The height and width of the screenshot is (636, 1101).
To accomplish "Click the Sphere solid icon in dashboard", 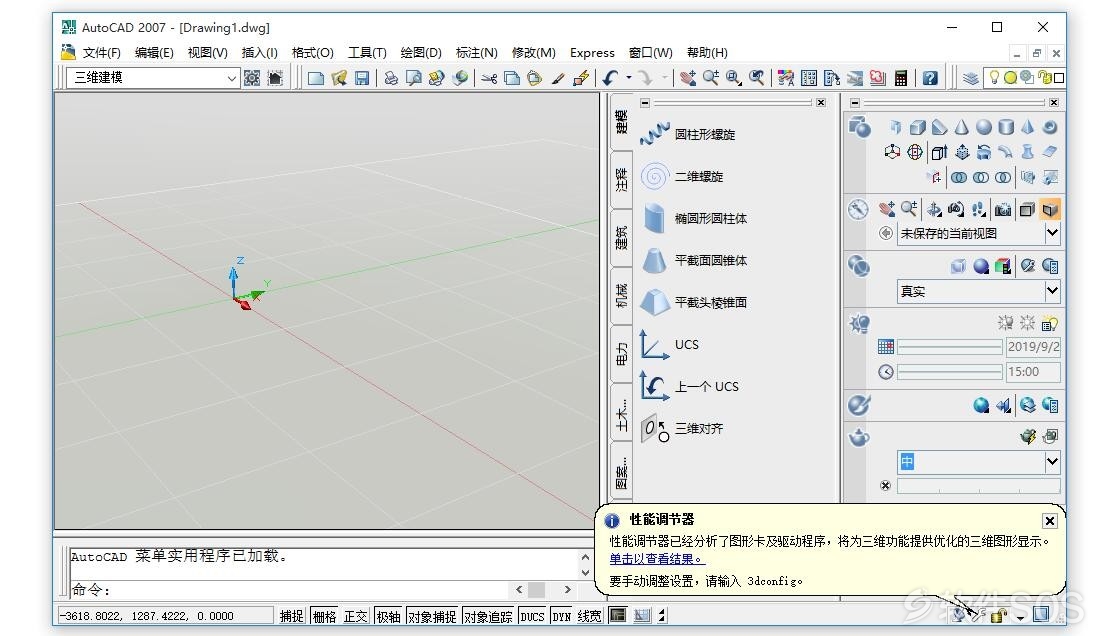I will [984, 127].
